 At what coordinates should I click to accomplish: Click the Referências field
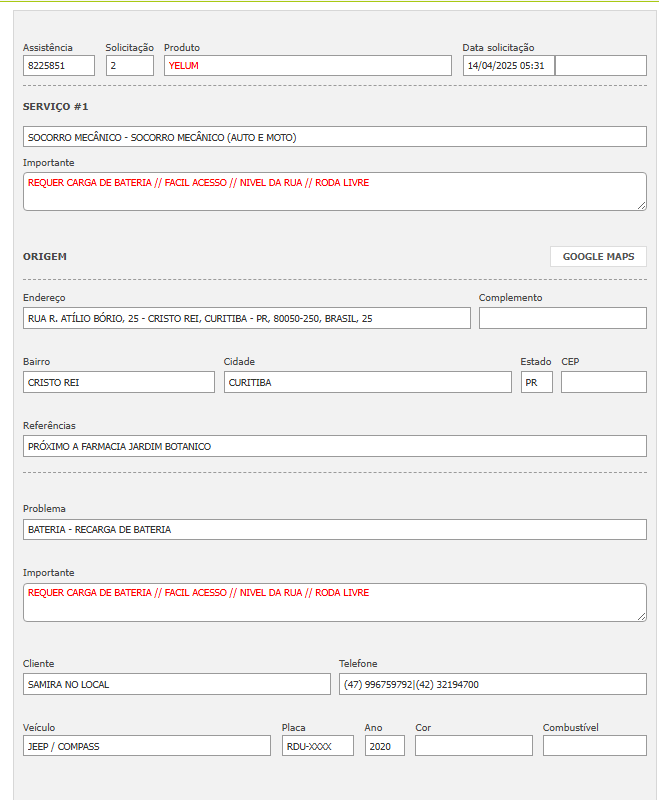(x=334, y=446)
